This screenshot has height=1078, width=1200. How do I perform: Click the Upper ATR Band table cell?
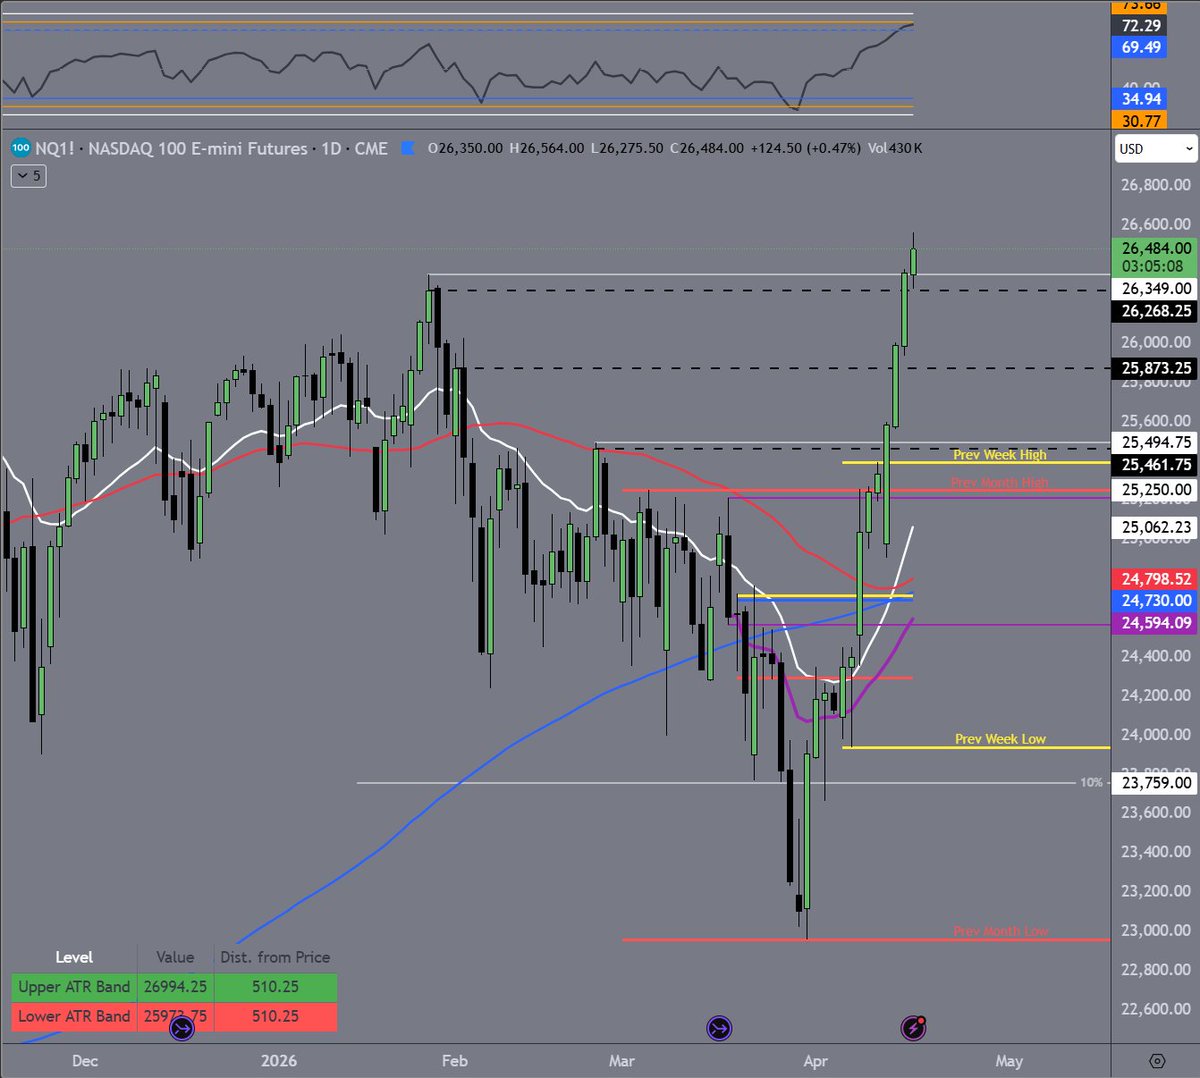pyautogui.click(x=74, y=987)
